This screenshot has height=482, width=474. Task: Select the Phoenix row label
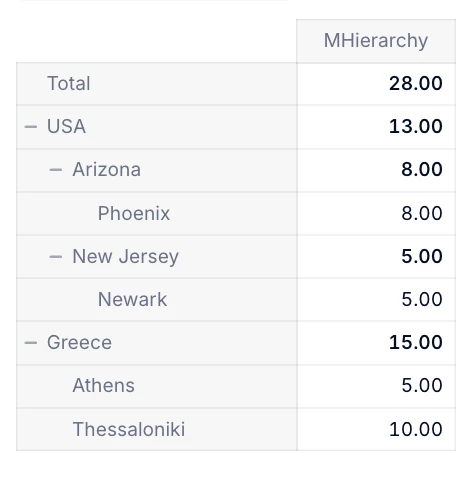[x=134, y=213]
